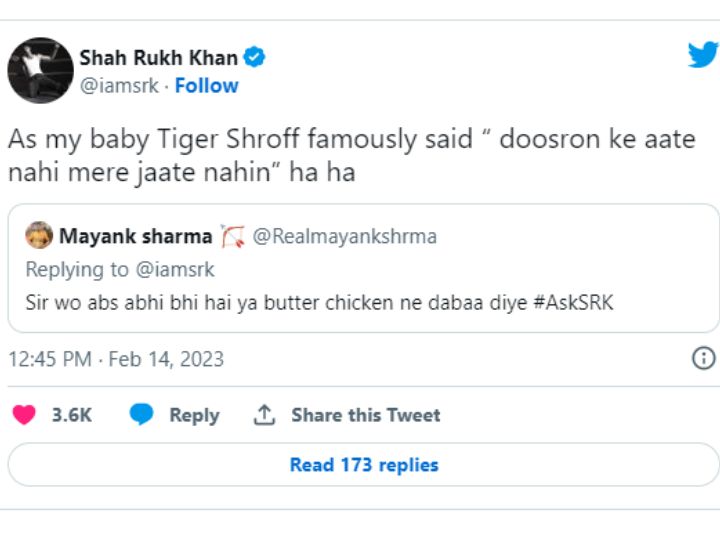The width and height of the screenshot is (720, 540).
Task: Read 173 replies
Action: 364,465
